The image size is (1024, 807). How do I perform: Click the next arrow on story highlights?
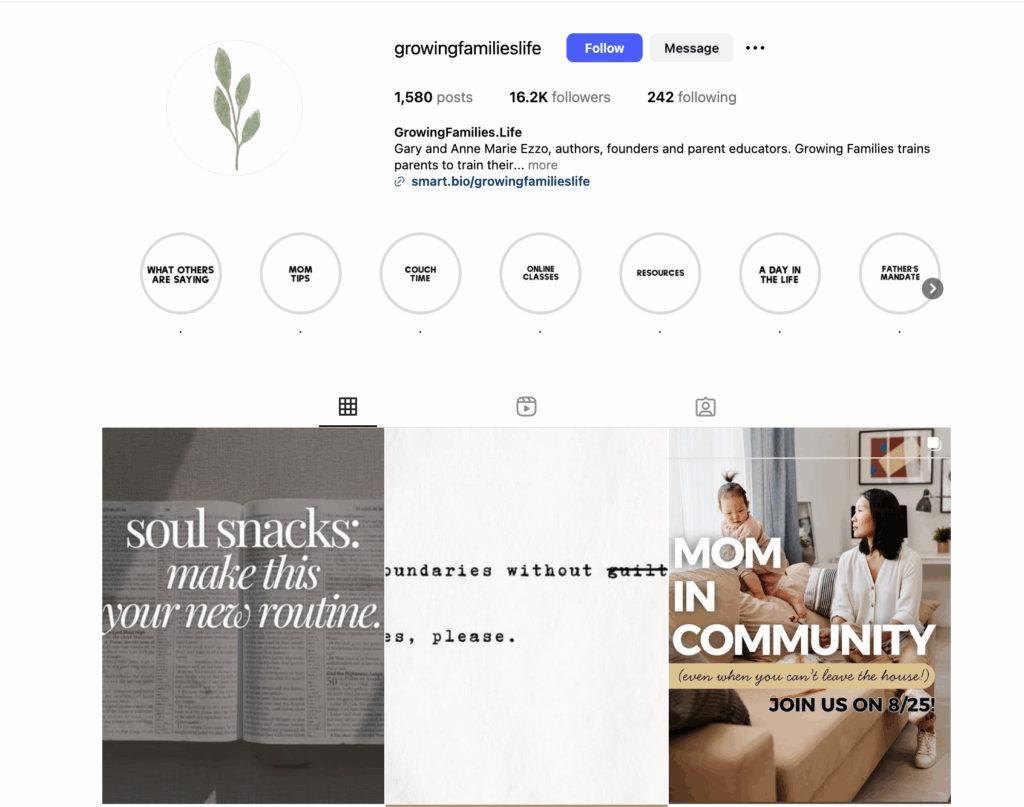pyautogui.click(x=933, y=289)
